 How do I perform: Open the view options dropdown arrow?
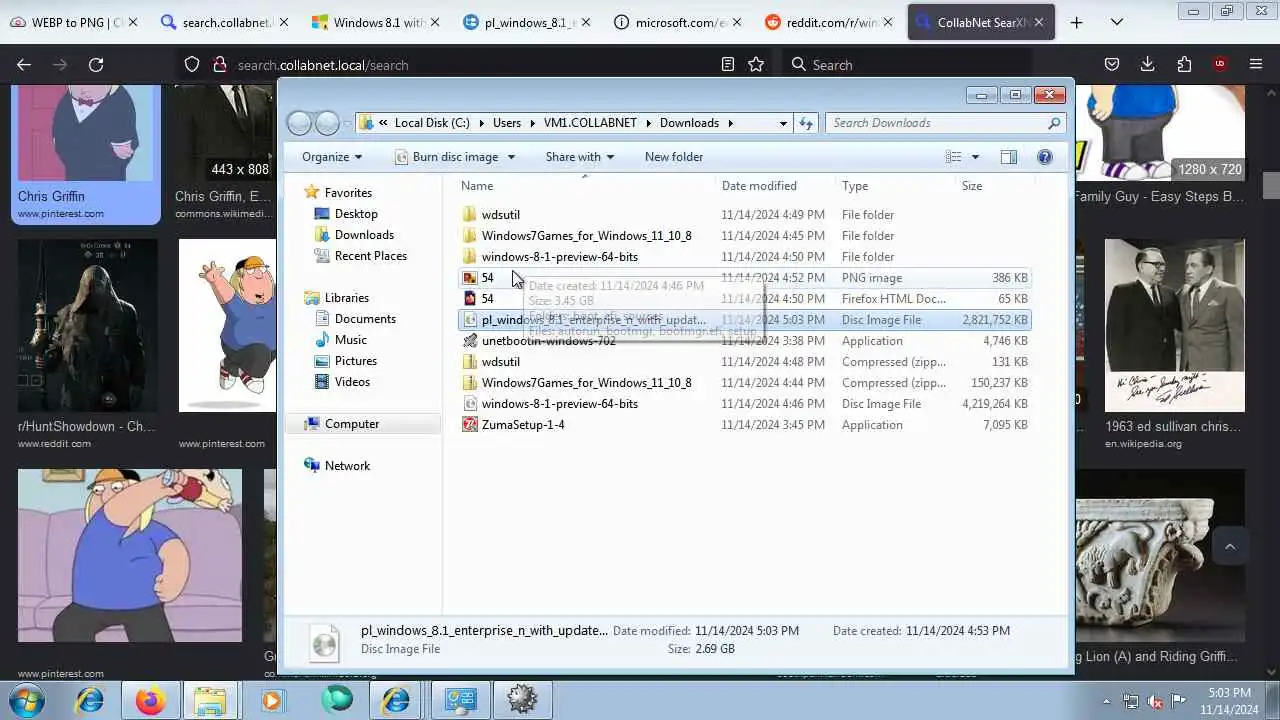pos(976,157)
